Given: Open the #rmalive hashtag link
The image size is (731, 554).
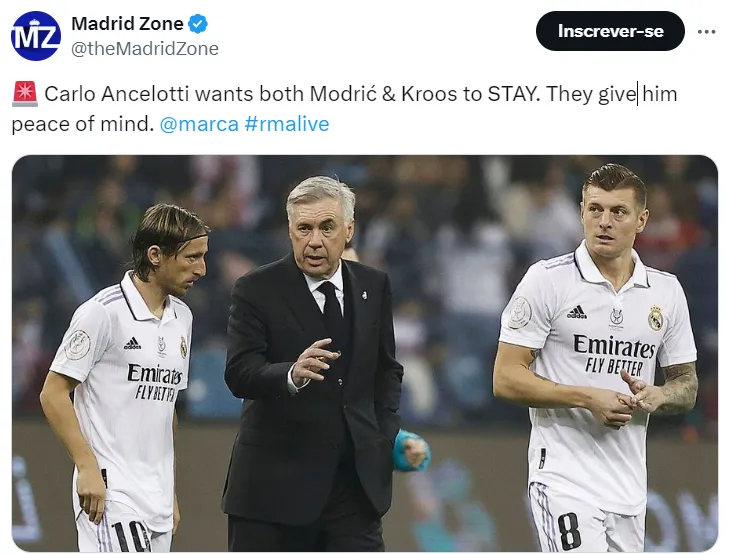Looking at the screenshot, I should click(x=287, y=124).
